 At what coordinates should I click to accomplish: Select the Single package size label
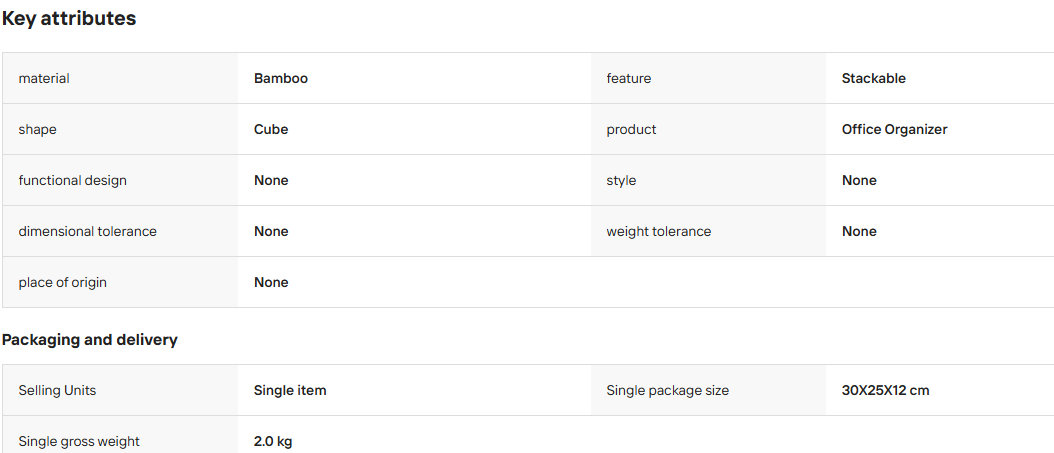tap(667, 390)
